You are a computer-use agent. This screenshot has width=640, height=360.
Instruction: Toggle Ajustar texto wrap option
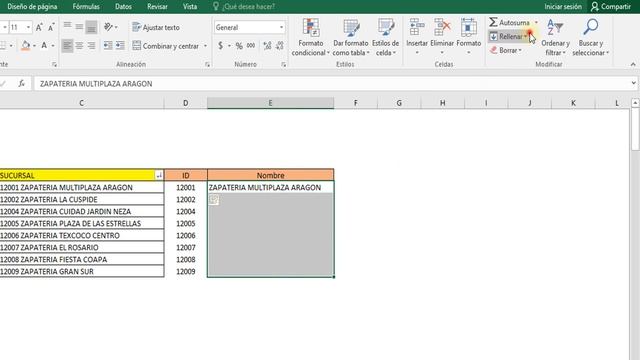(x=156, y=27)
